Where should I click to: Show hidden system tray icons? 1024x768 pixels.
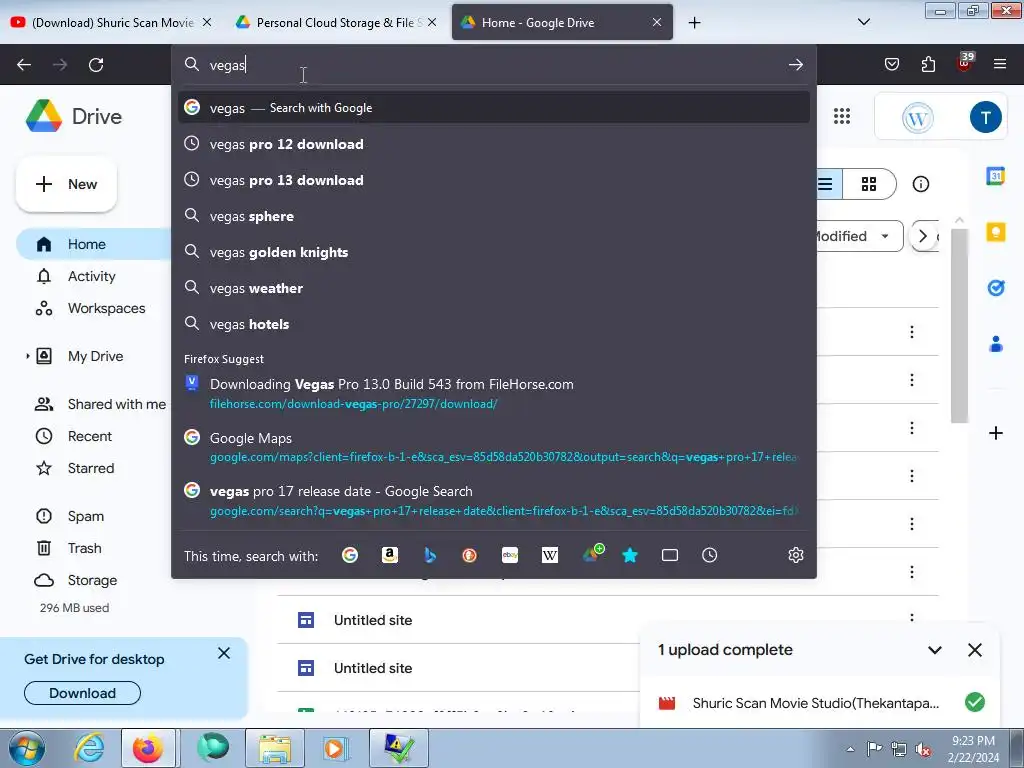tap(850, 749)
